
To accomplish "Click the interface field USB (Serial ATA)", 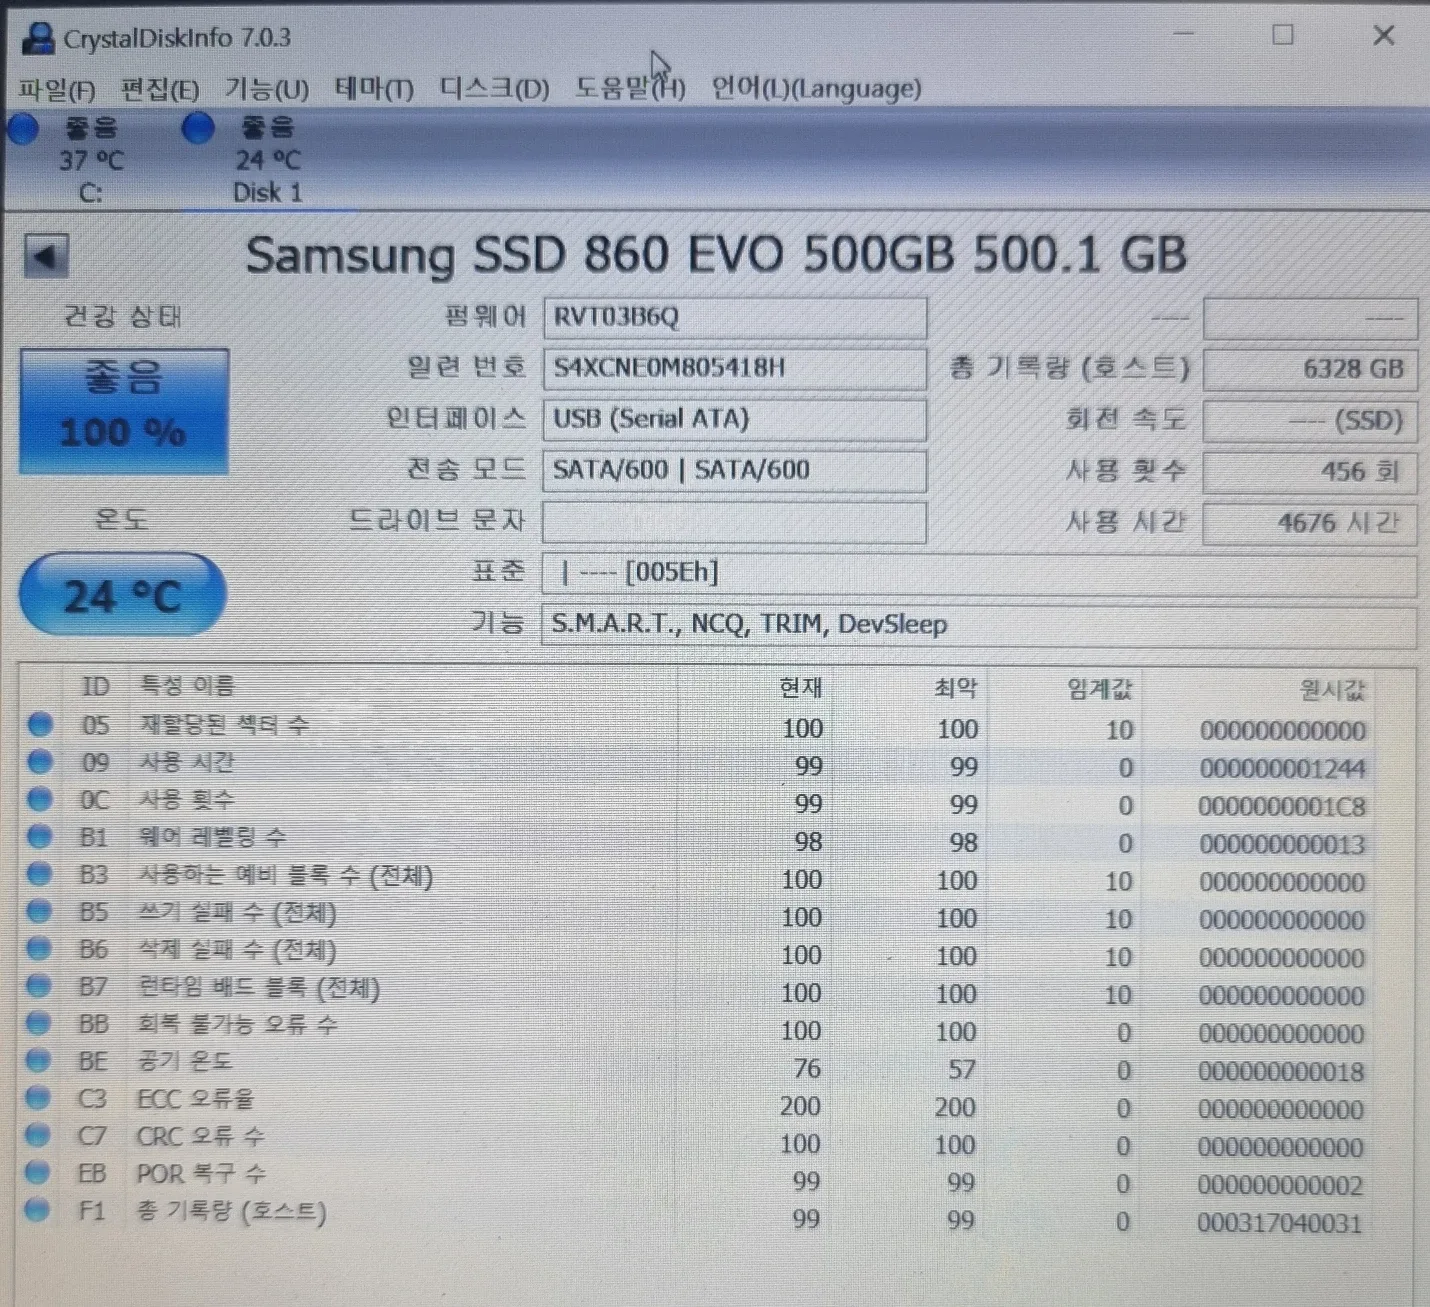I will click(x=734, y=419).
